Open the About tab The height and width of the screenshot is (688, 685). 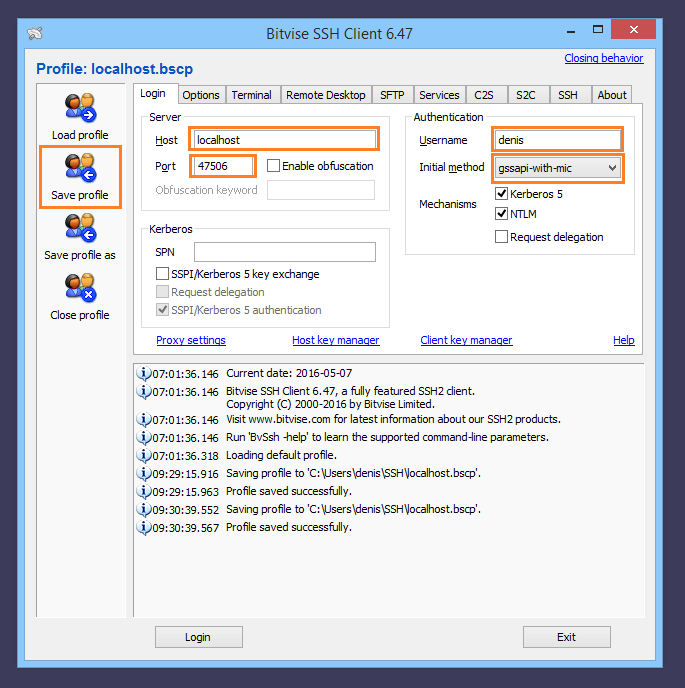(x=612, y=95)
